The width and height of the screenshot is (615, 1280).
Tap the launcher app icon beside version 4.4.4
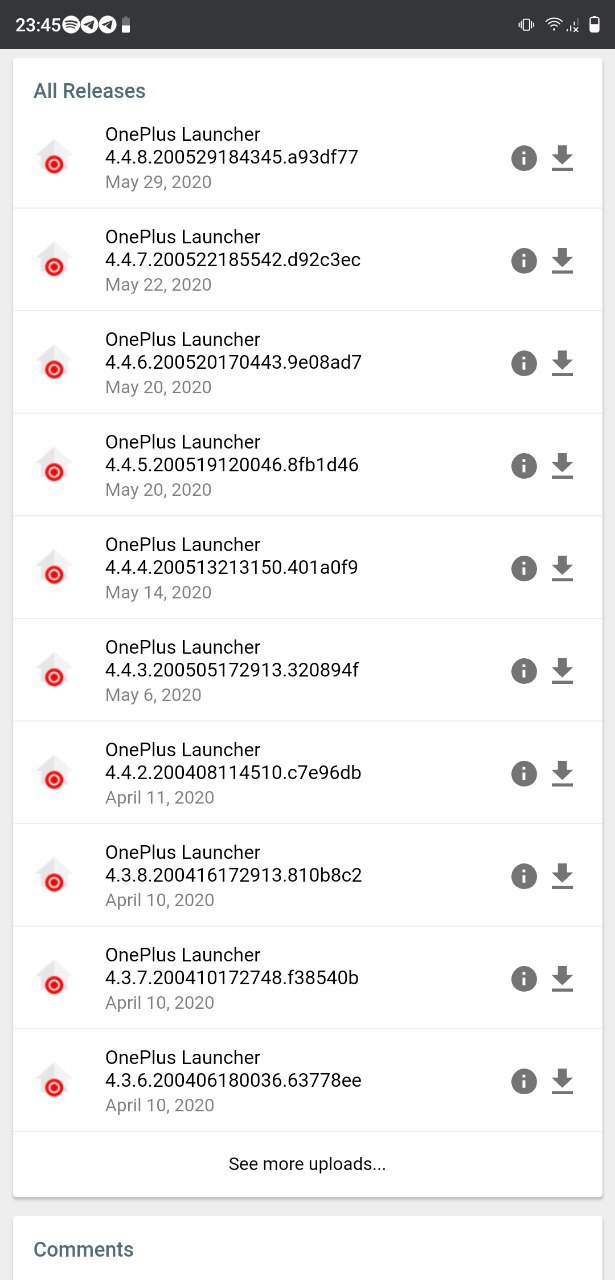pos(54,568)
